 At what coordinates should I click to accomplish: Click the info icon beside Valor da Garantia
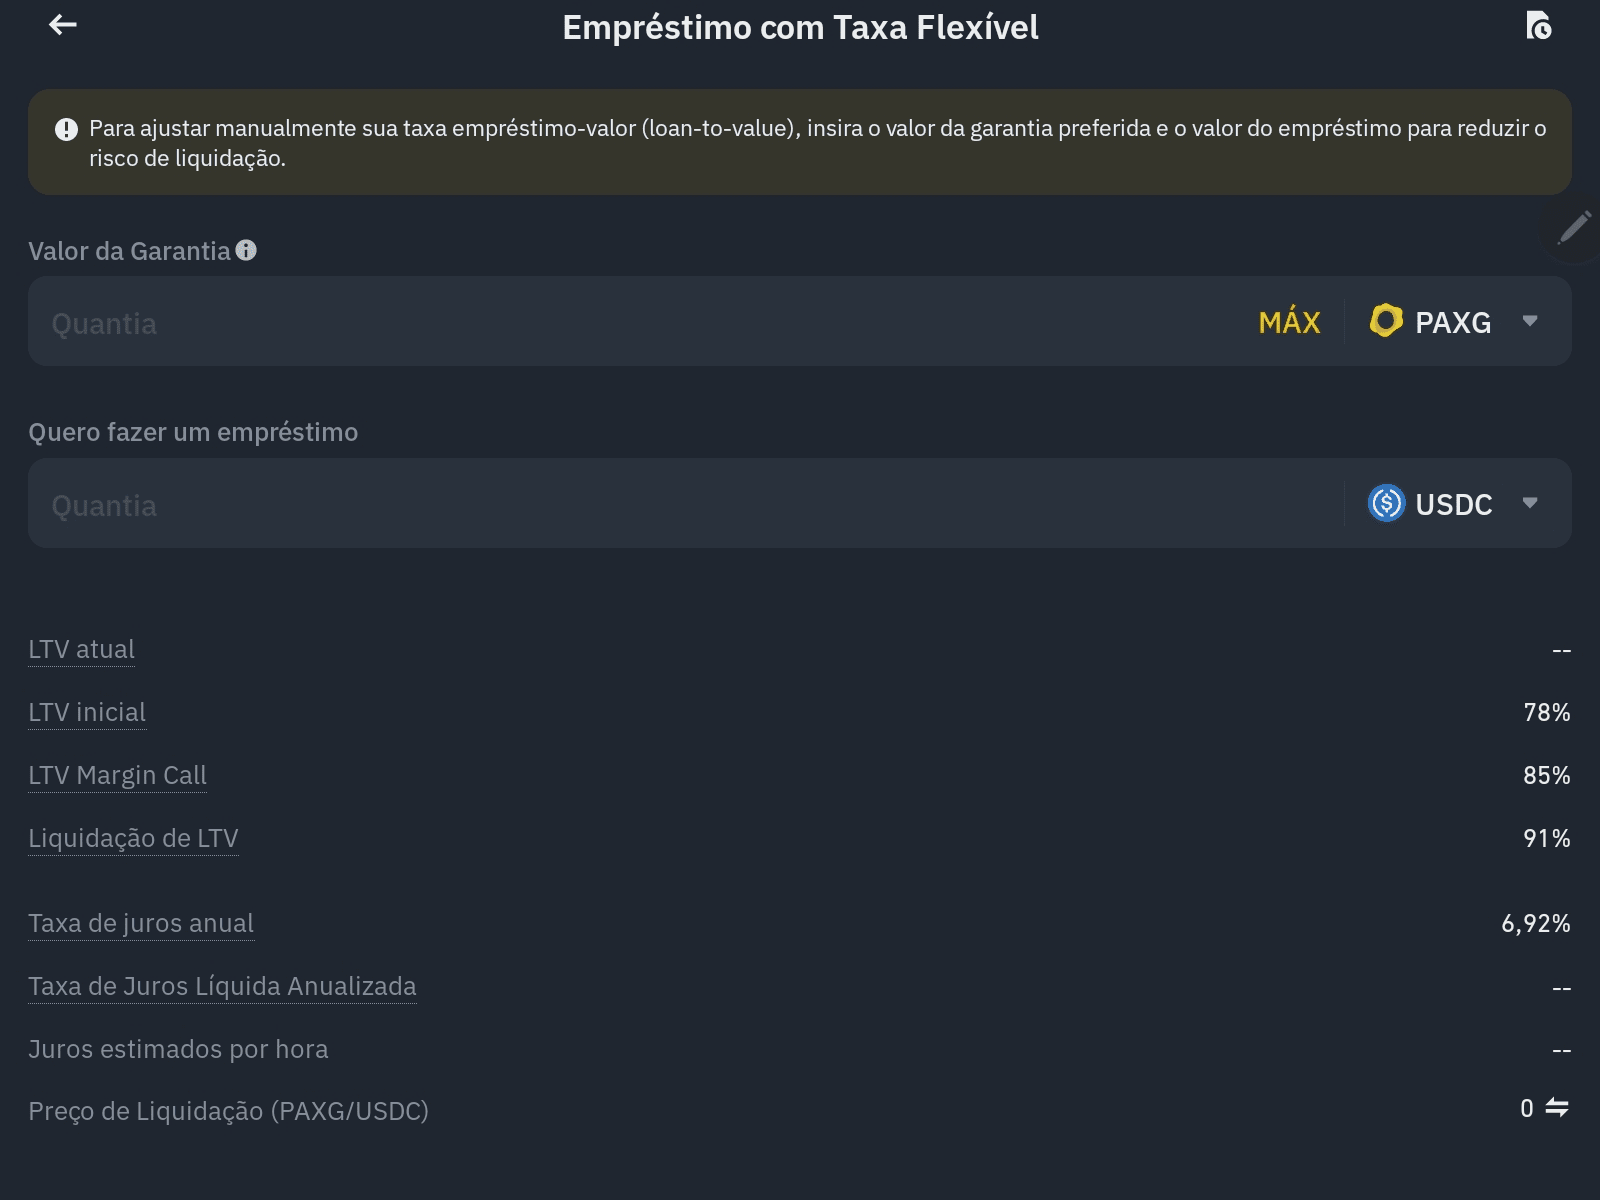click(246, 250)
